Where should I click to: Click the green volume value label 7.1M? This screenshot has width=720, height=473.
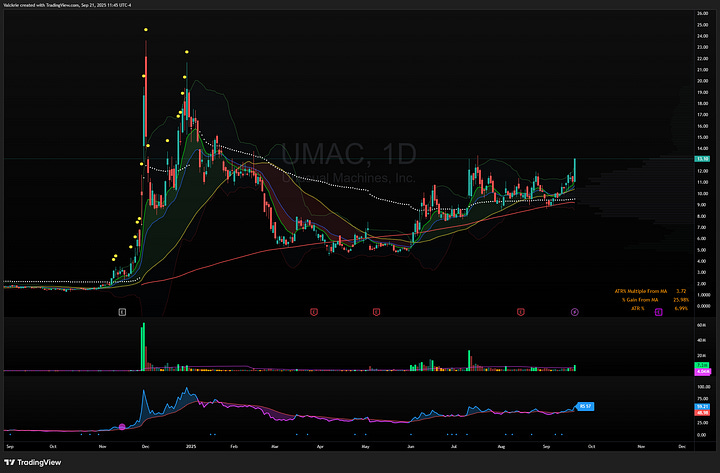tap(703, 365)
